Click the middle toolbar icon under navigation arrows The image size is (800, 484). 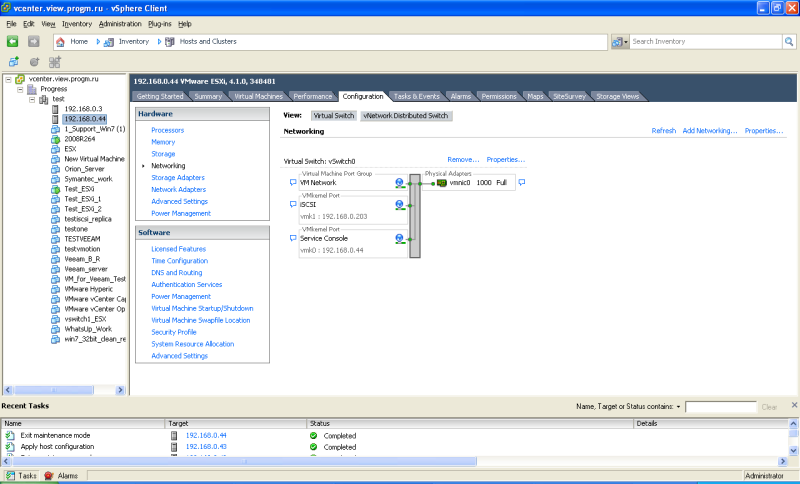click(34, 62)
